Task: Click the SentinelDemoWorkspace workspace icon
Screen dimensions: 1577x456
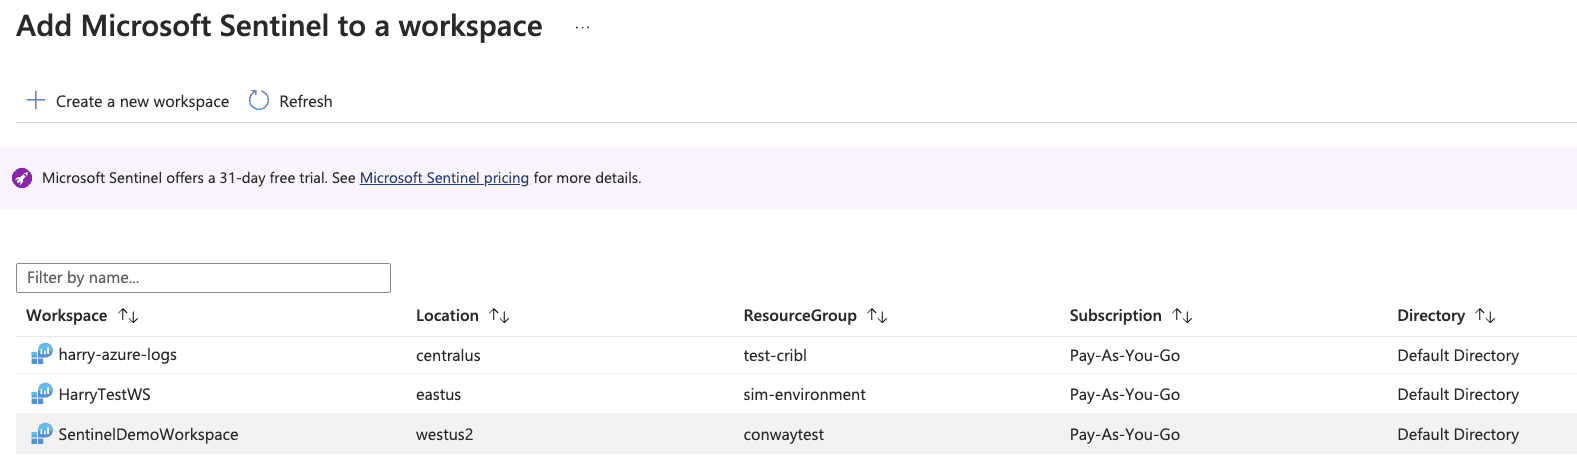Action: [41, 434]
